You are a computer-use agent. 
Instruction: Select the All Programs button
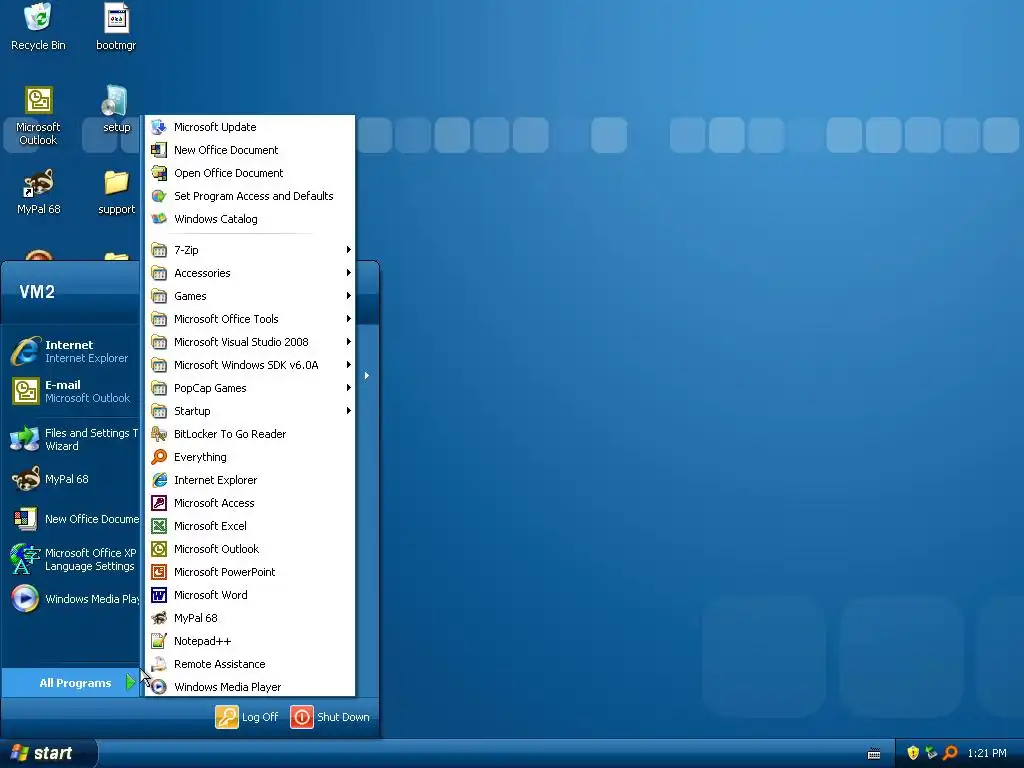point(71,683)
